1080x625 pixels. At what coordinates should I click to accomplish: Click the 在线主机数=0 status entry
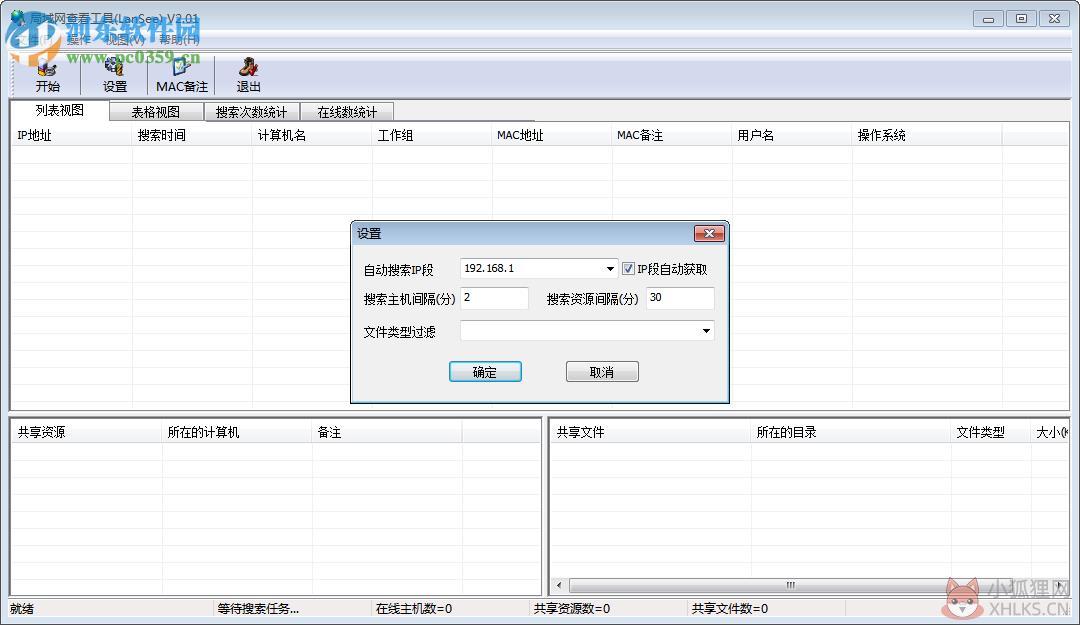(x=414, y=609)
